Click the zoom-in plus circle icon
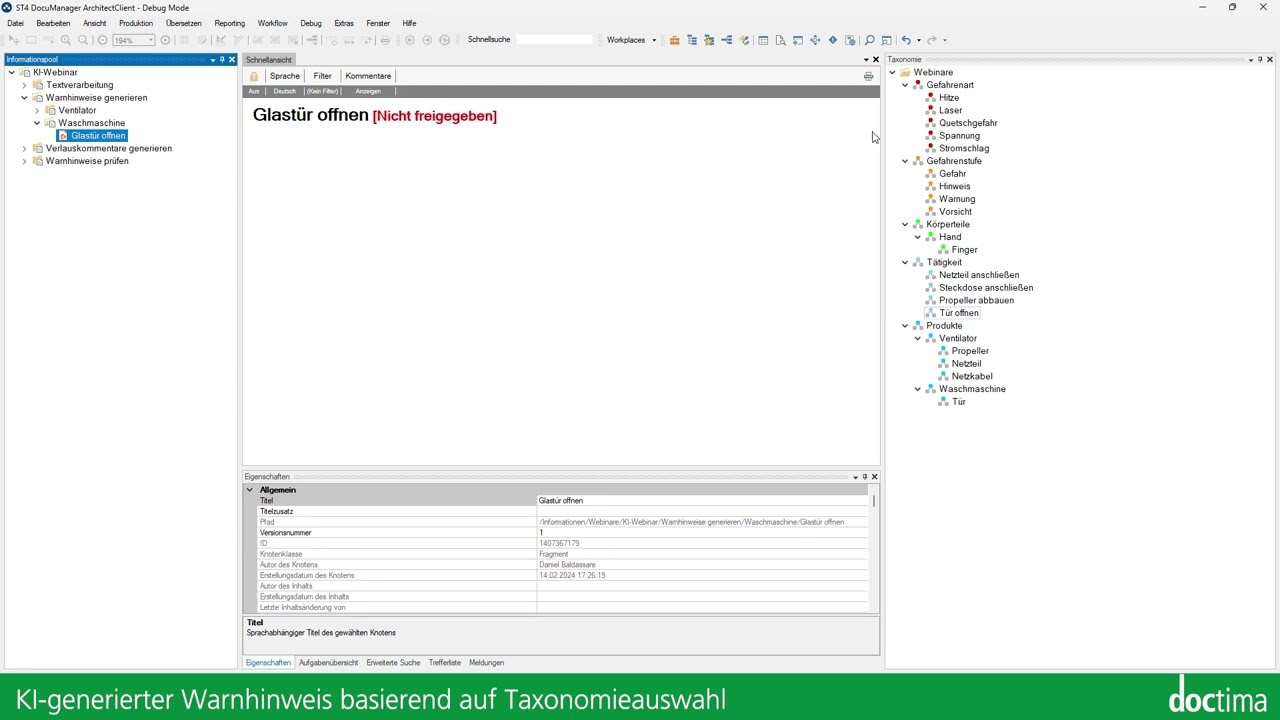The image size is (1280, 720). coord(165,40)
